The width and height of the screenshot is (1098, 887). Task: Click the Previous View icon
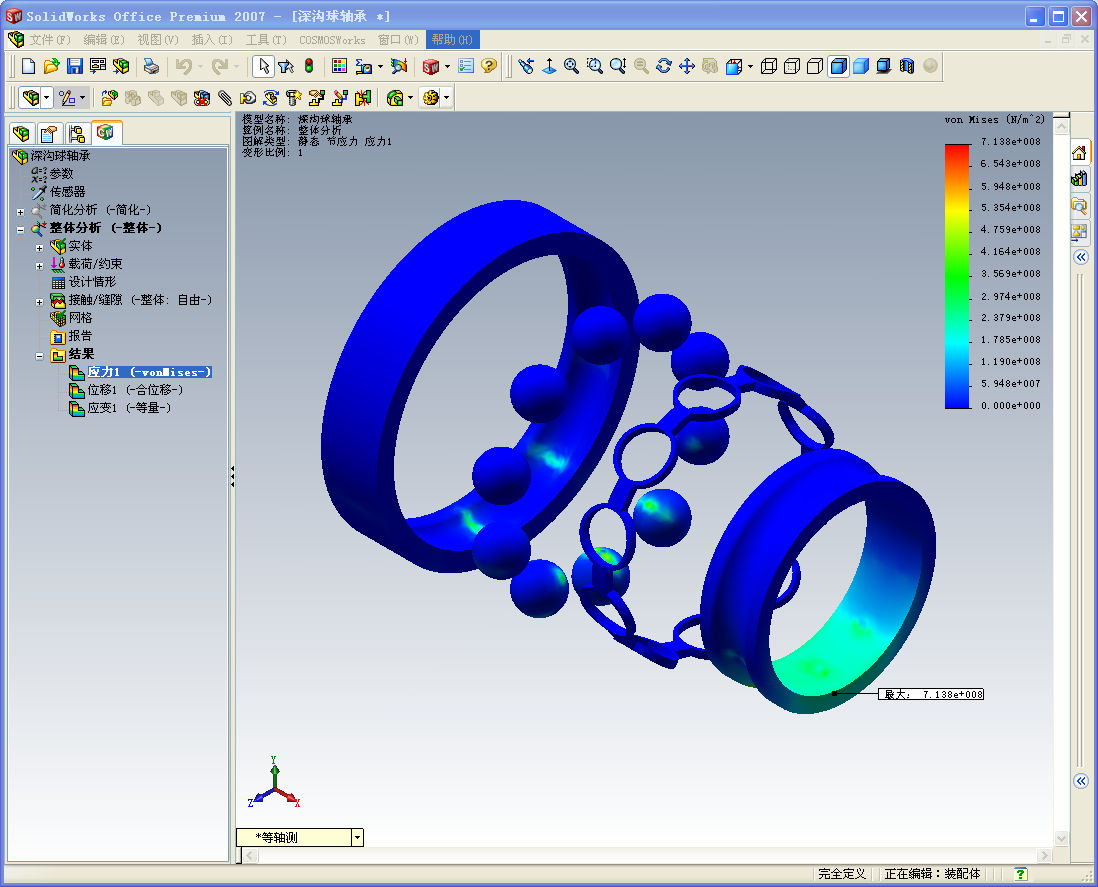coord(526,67)
